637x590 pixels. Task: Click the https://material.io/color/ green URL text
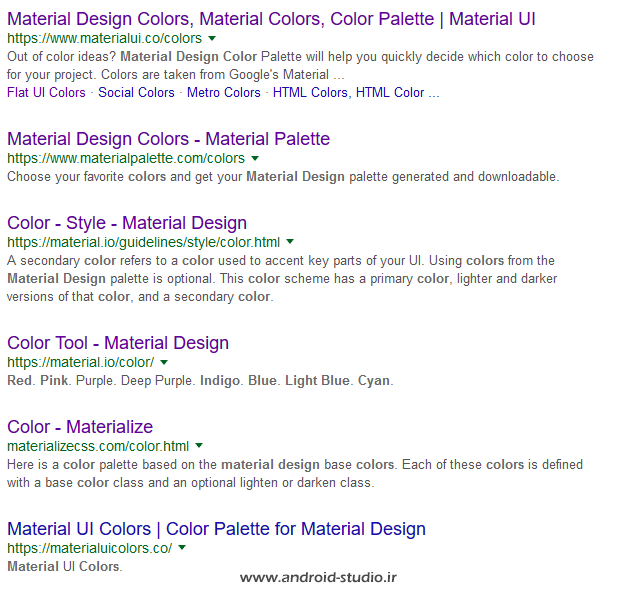pos(80,362)
